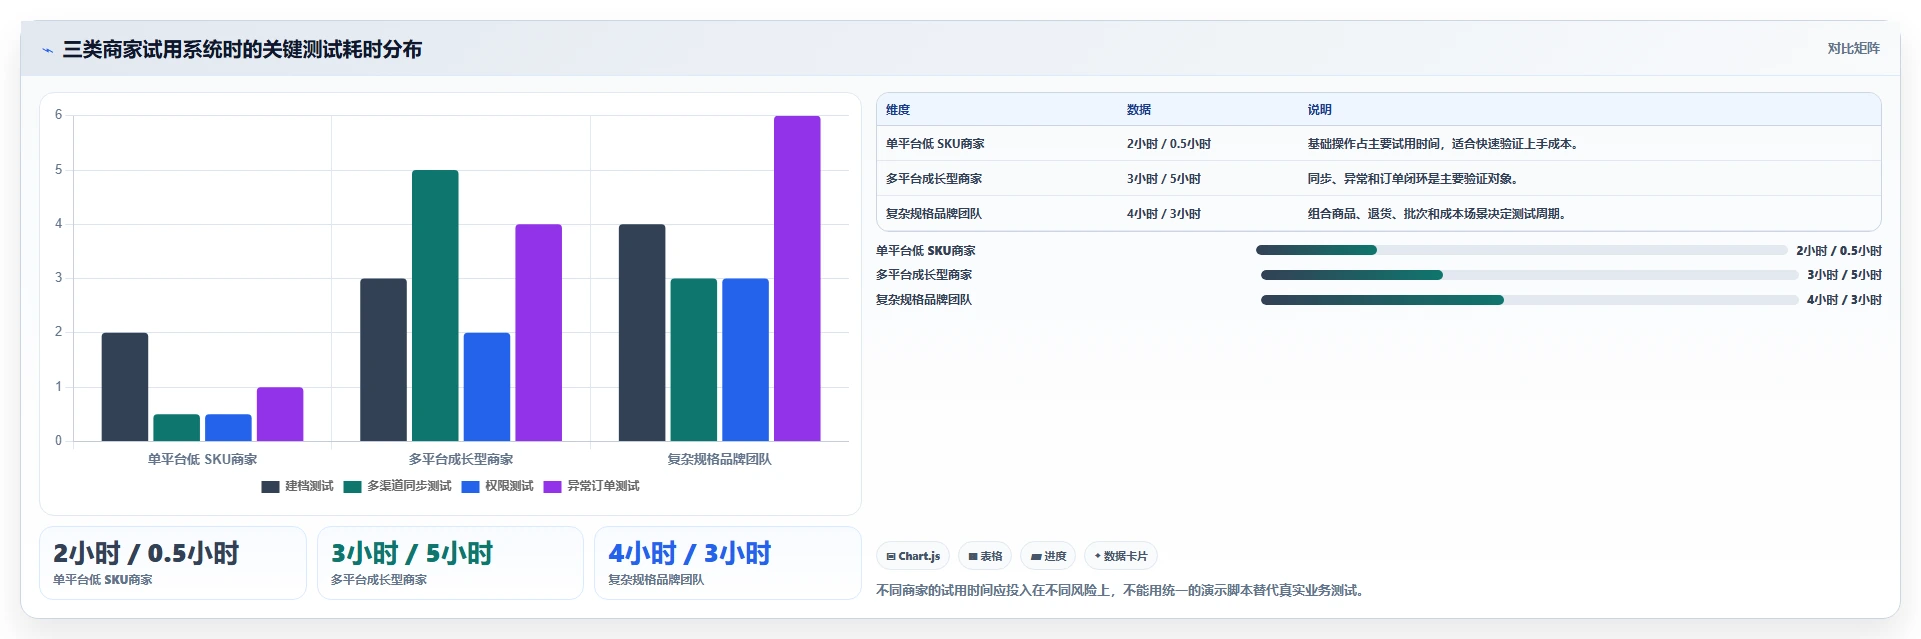Select the 单平台低 SKU商家 progress bar

(1521, 250)
